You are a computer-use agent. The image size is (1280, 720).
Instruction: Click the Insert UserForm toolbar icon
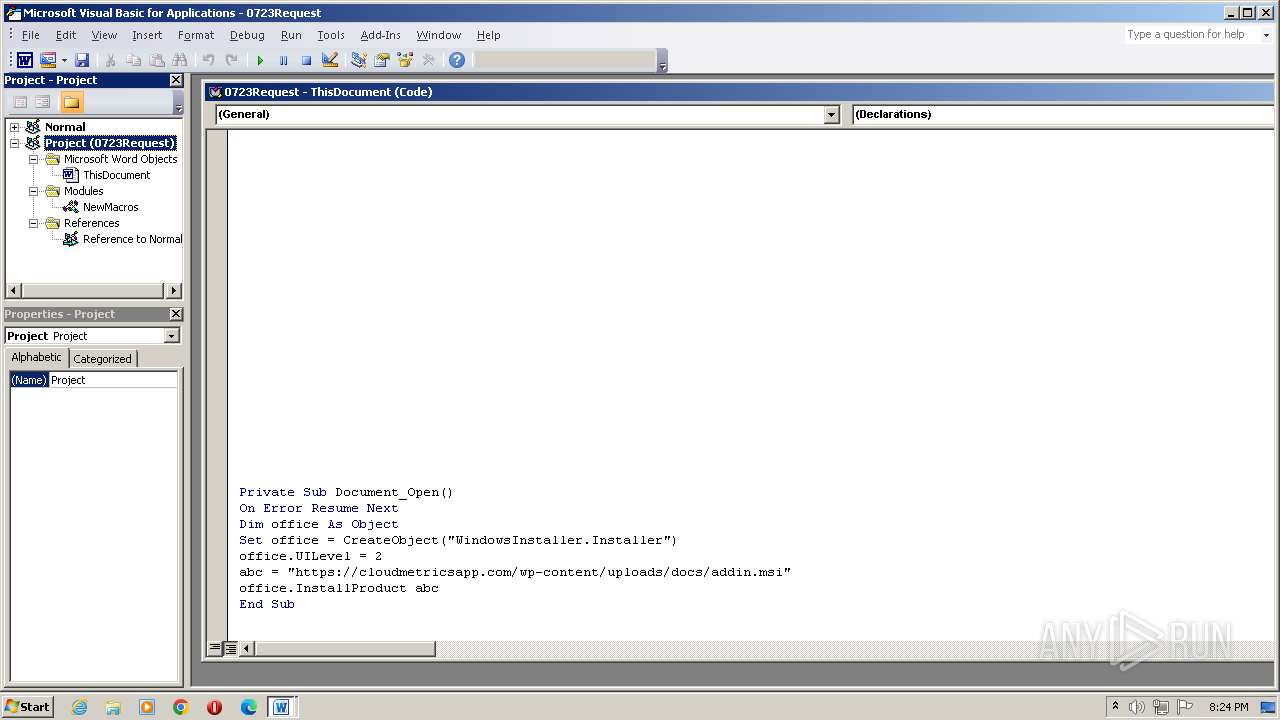(x=47, y=61)
